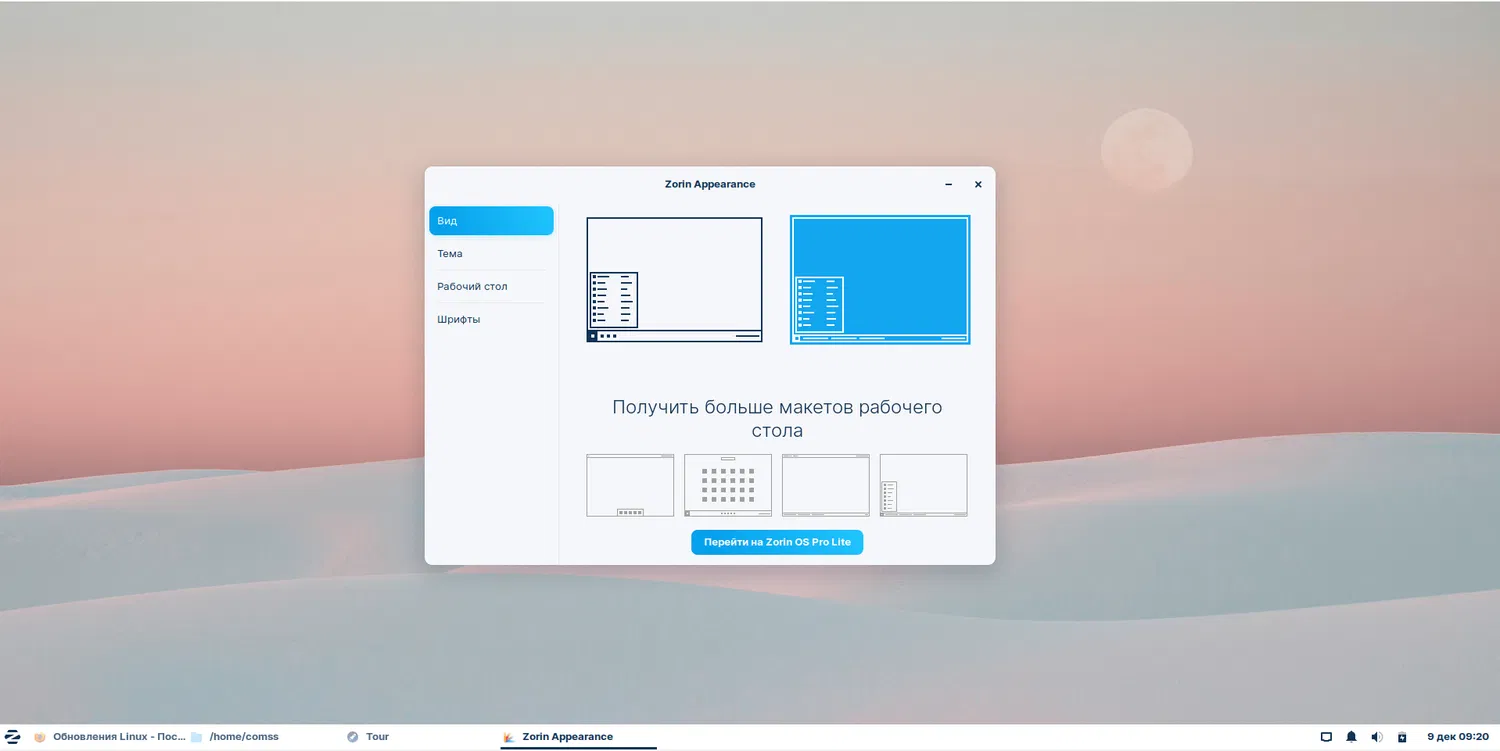Close the Zorin Appearance window

(978, 185)
